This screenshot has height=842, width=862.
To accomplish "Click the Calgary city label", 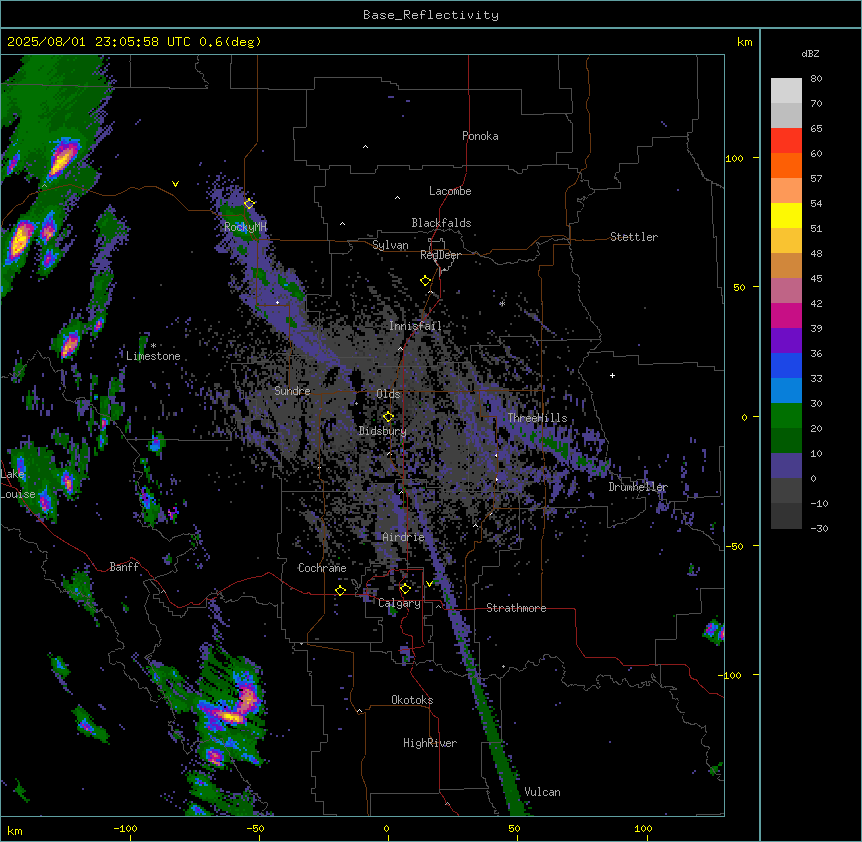I will click(x=399, y=603).
